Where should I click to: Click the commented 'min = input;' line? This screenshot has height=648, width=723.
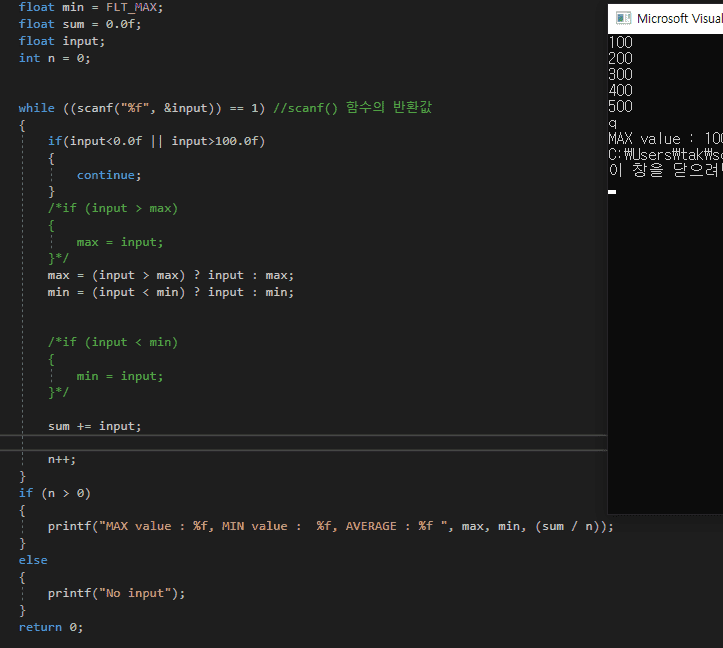click(x=120, y=376)
